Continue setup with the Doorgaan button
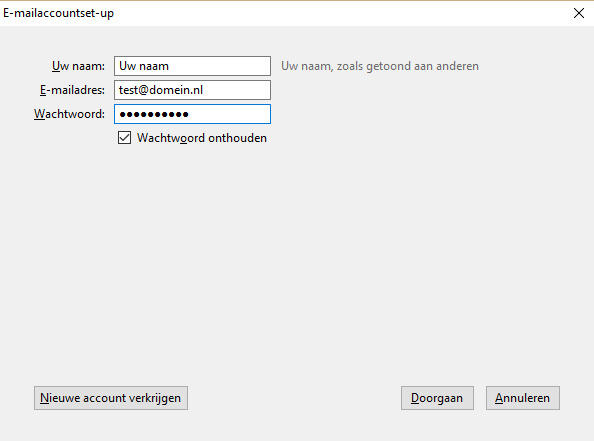This screenshot has width=594, height=441. 437,398
